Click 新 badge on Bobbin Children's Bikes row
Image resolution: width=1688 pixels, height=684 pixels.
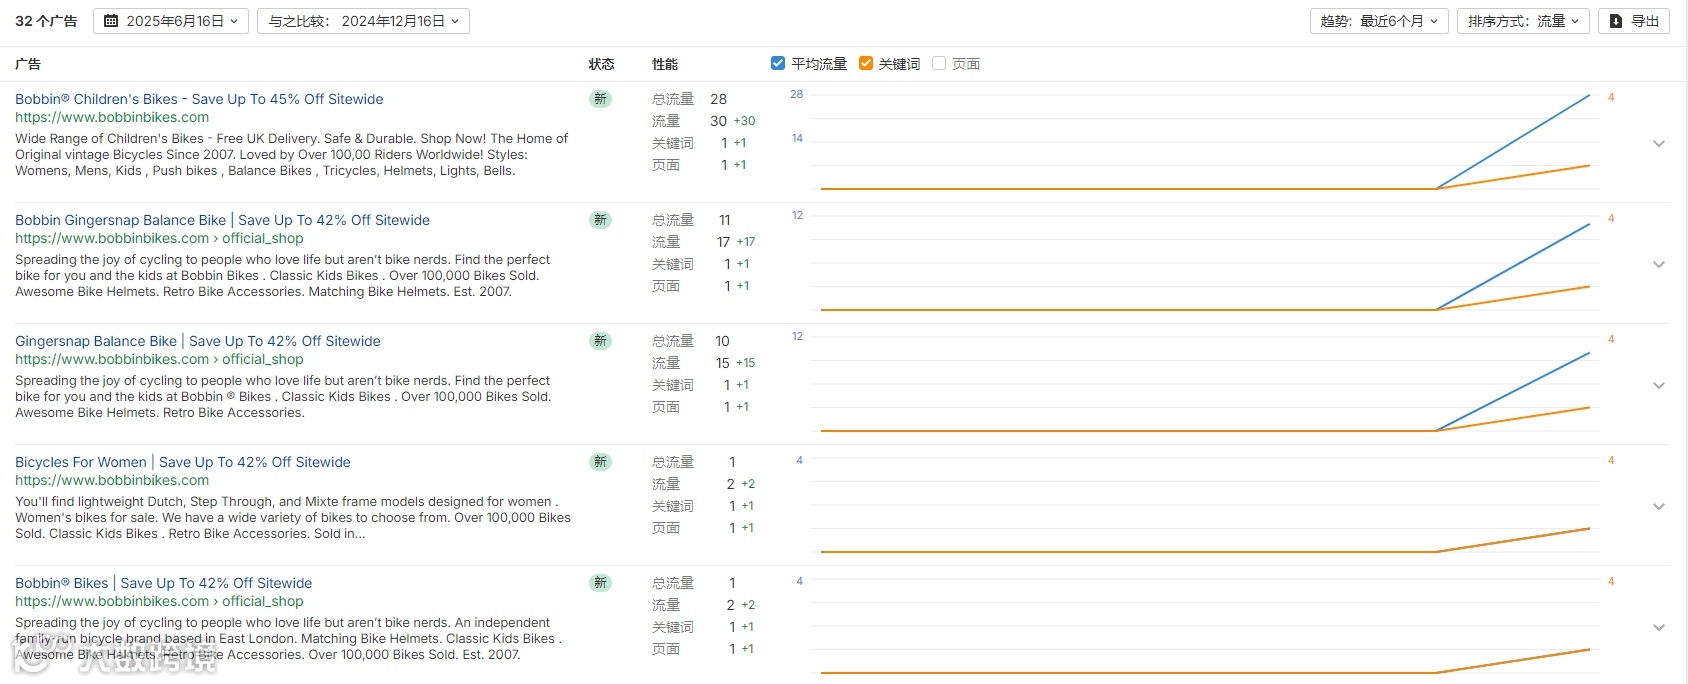[600, 99]
